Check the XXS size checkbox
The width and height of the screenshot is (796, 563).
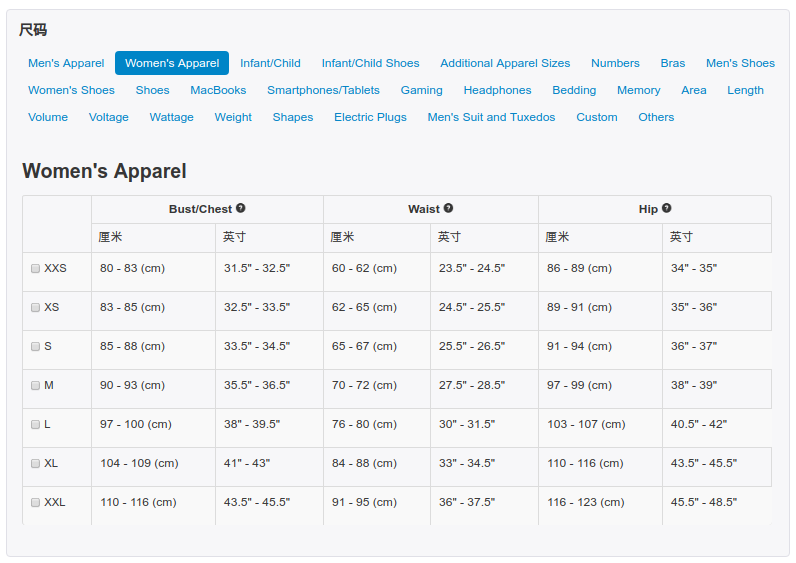click(x=36, y=269)
